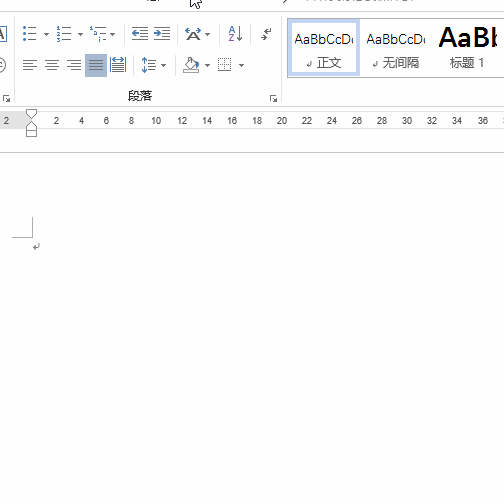Select the 无间隔 style
The height and width of the screenshot is (504, 504).
(396, 48)
